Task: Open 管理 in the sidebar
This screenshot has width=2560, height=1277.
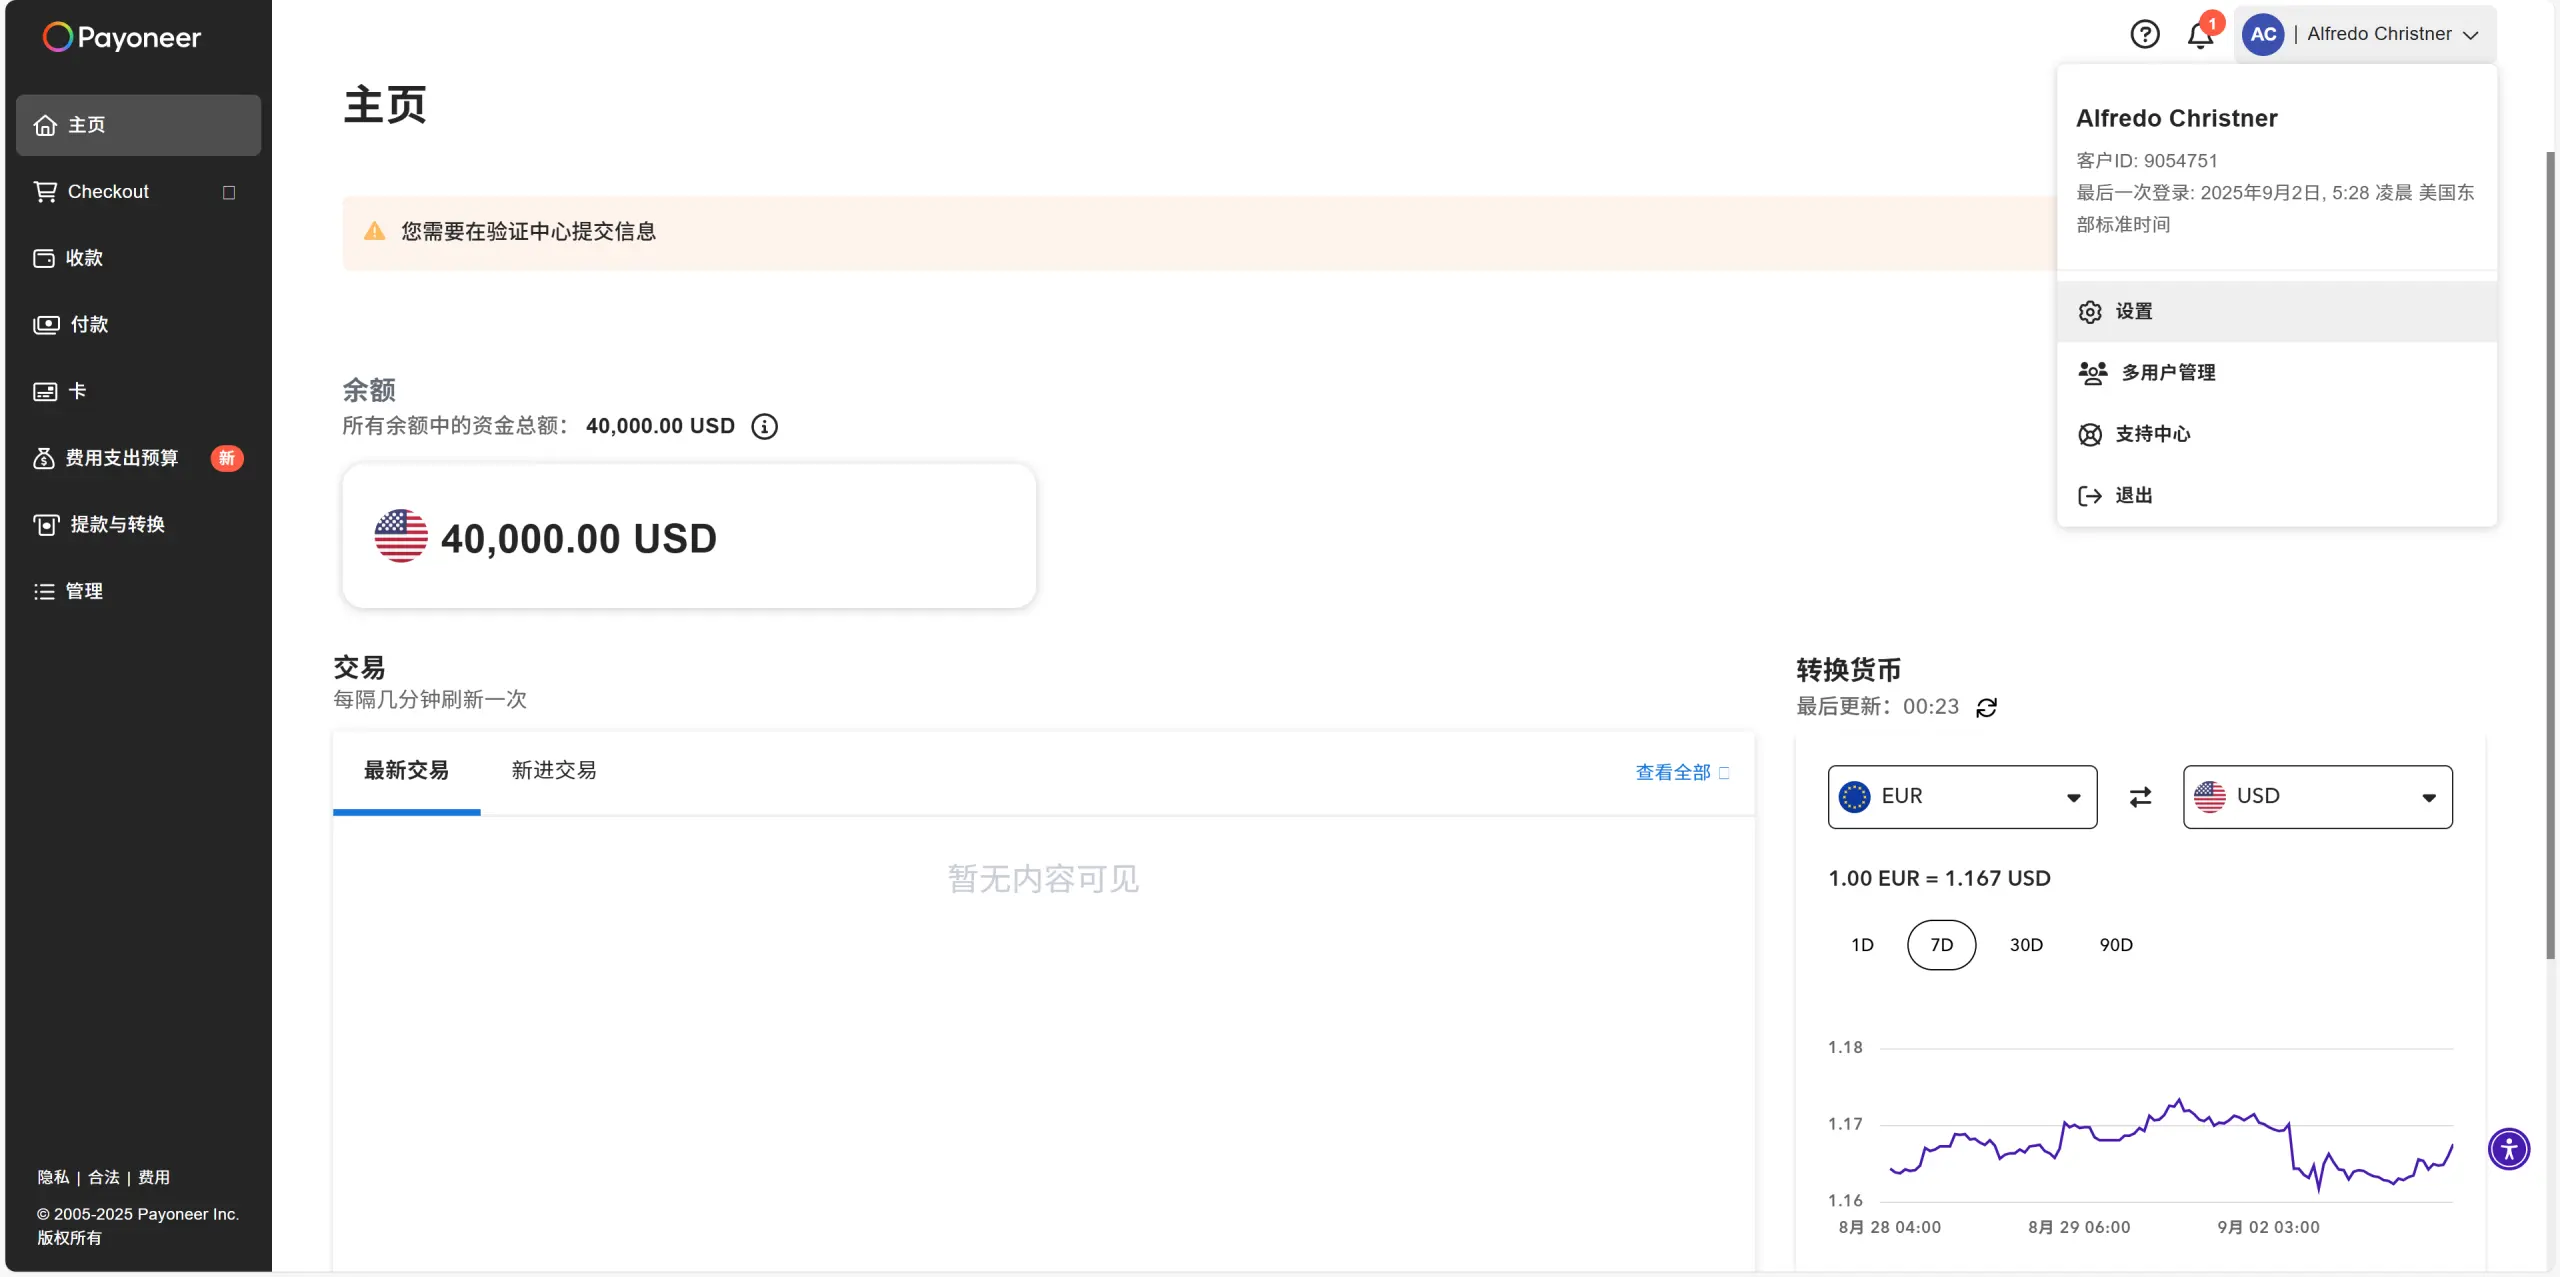Action: pos(139,591)
